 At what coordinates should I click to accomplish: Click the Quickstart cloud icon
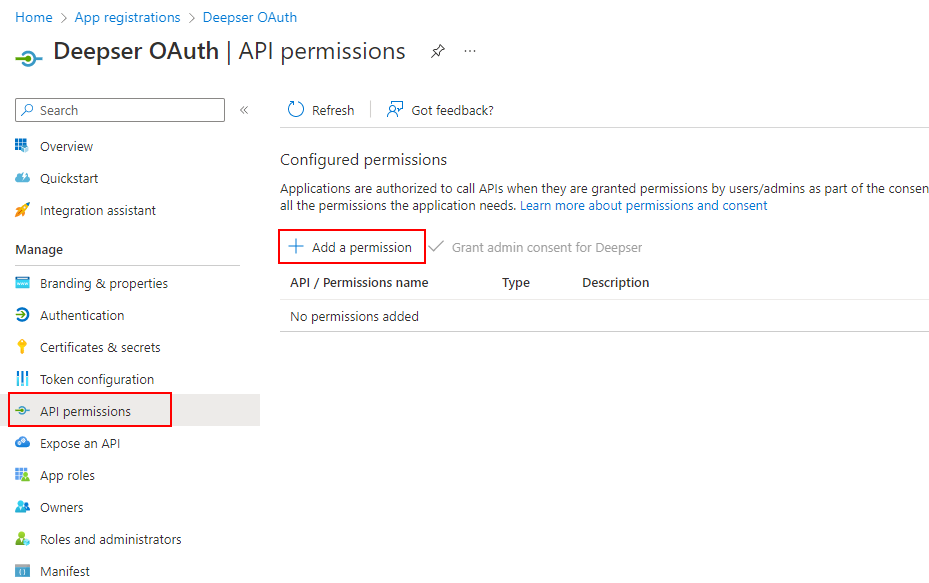22,178
